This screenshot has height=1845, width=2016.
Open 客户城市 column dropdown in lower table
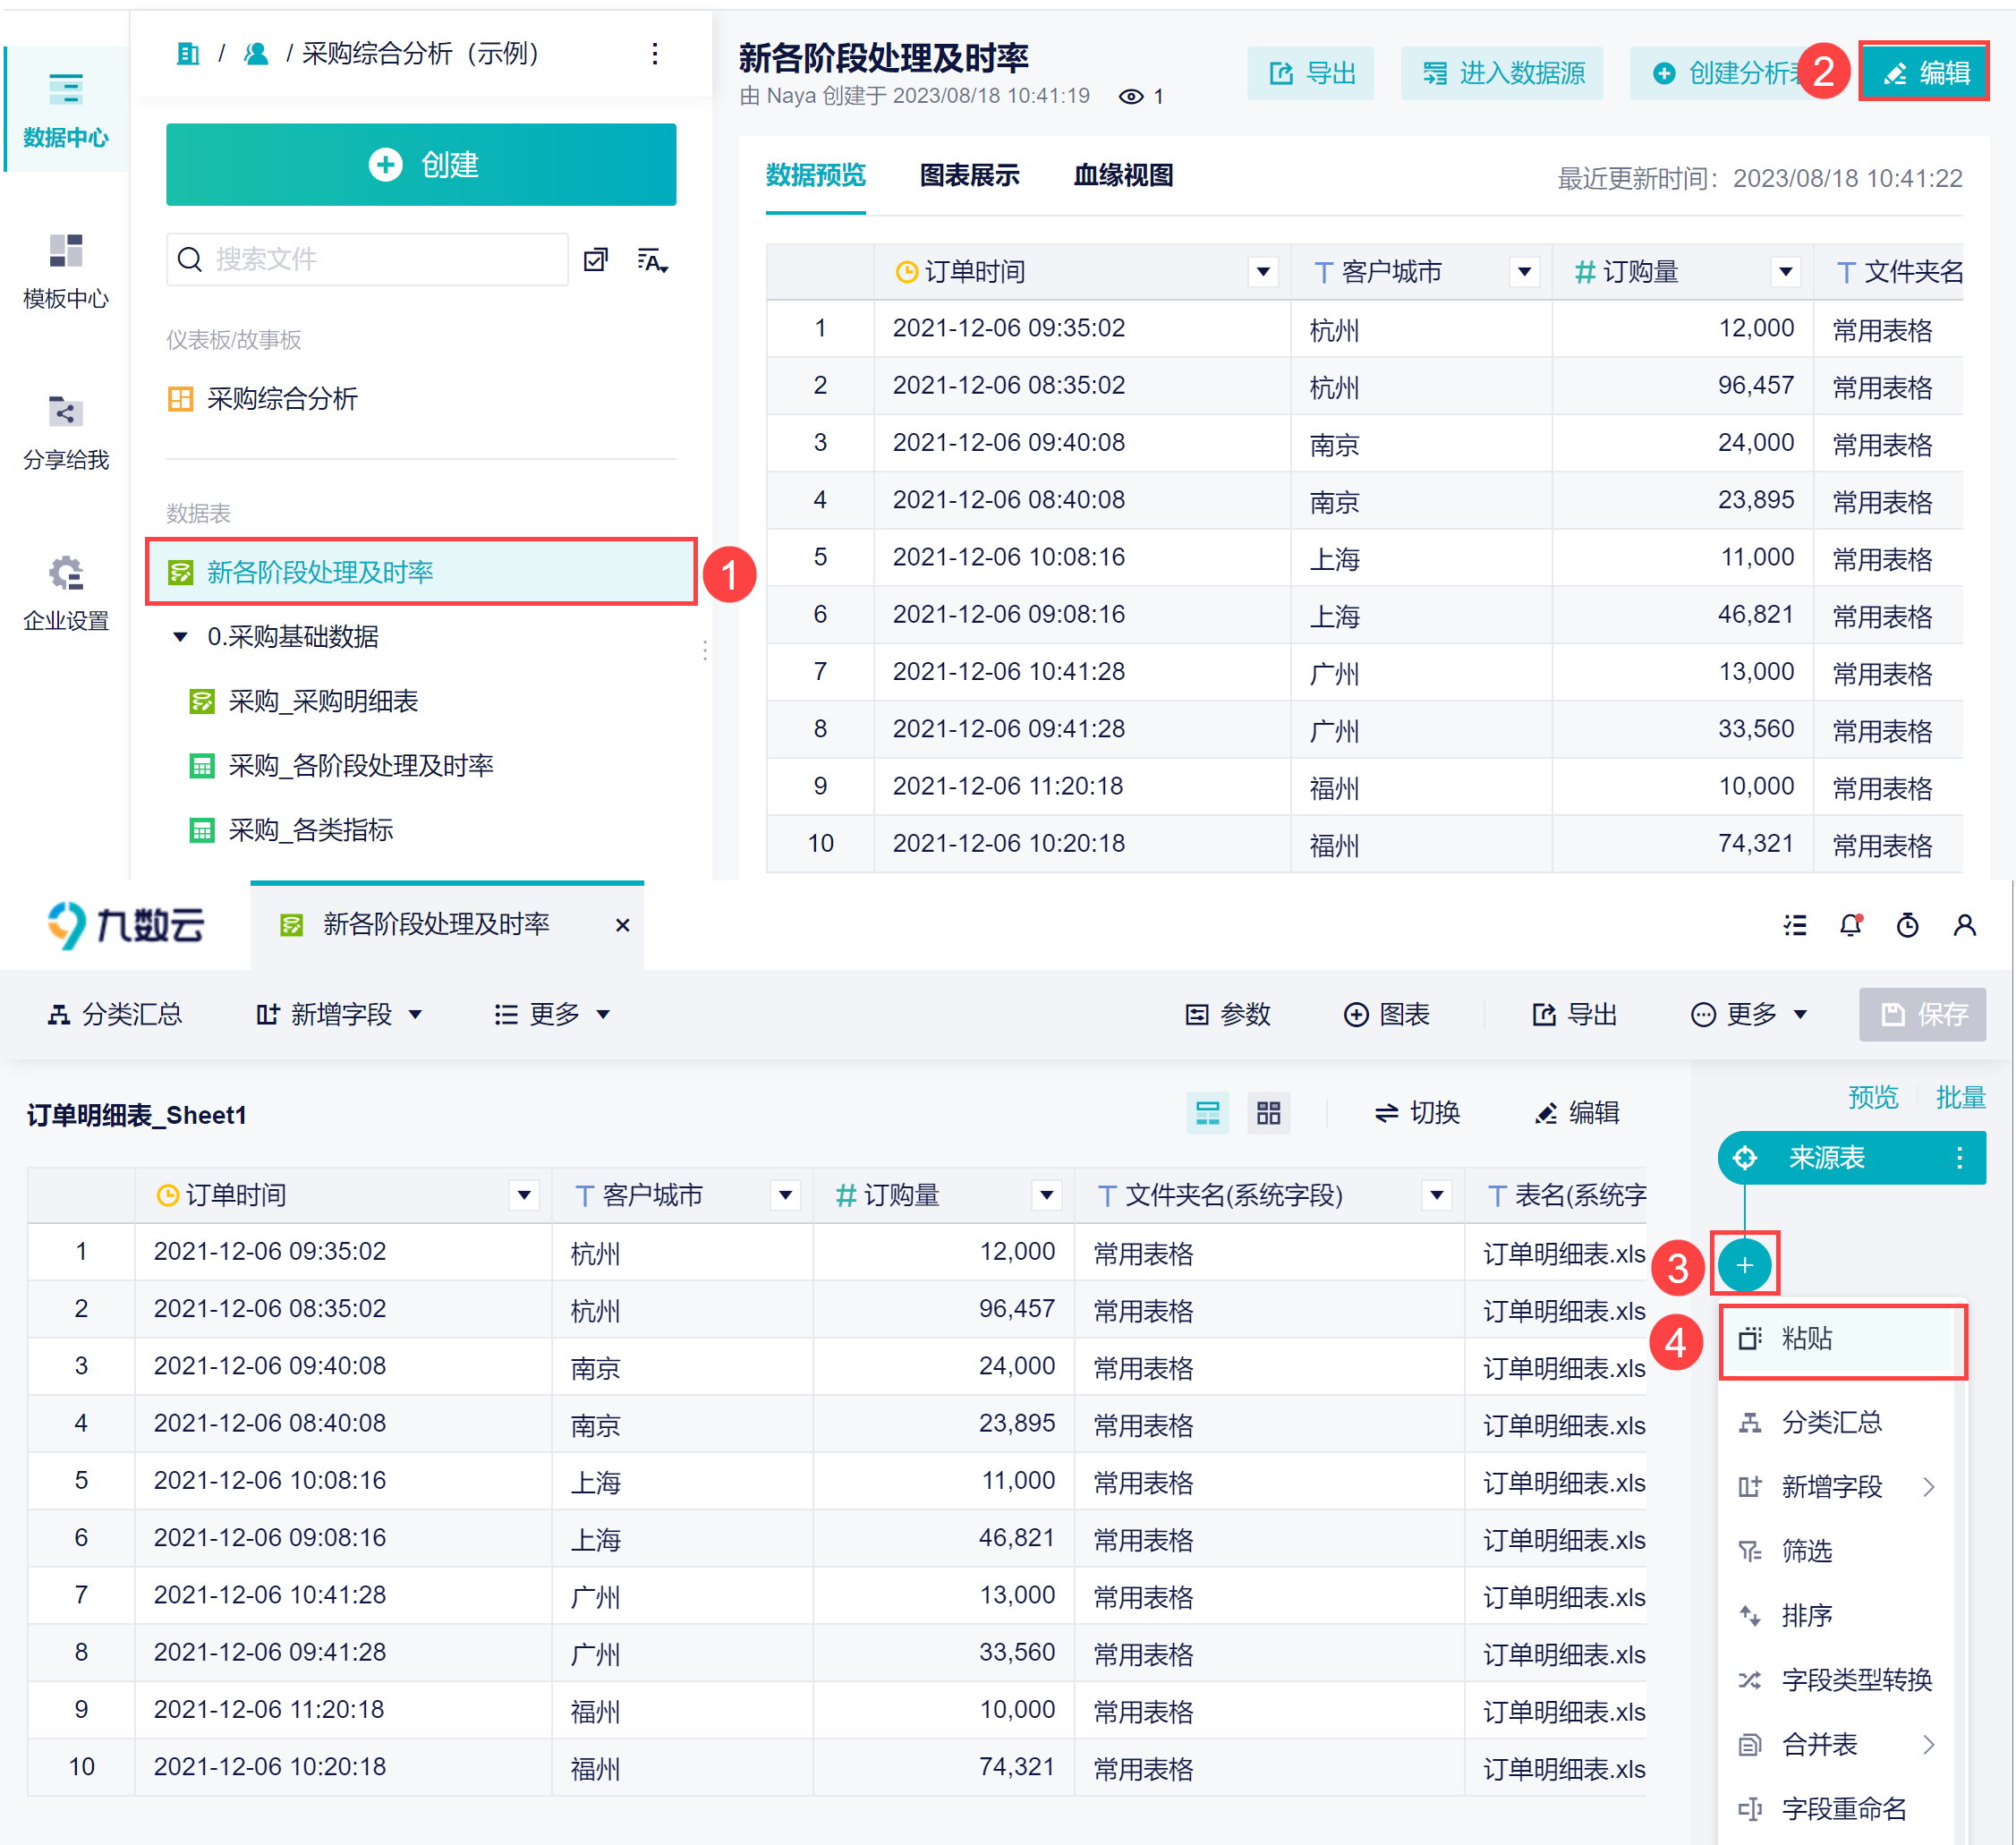tap(785, 1195)
